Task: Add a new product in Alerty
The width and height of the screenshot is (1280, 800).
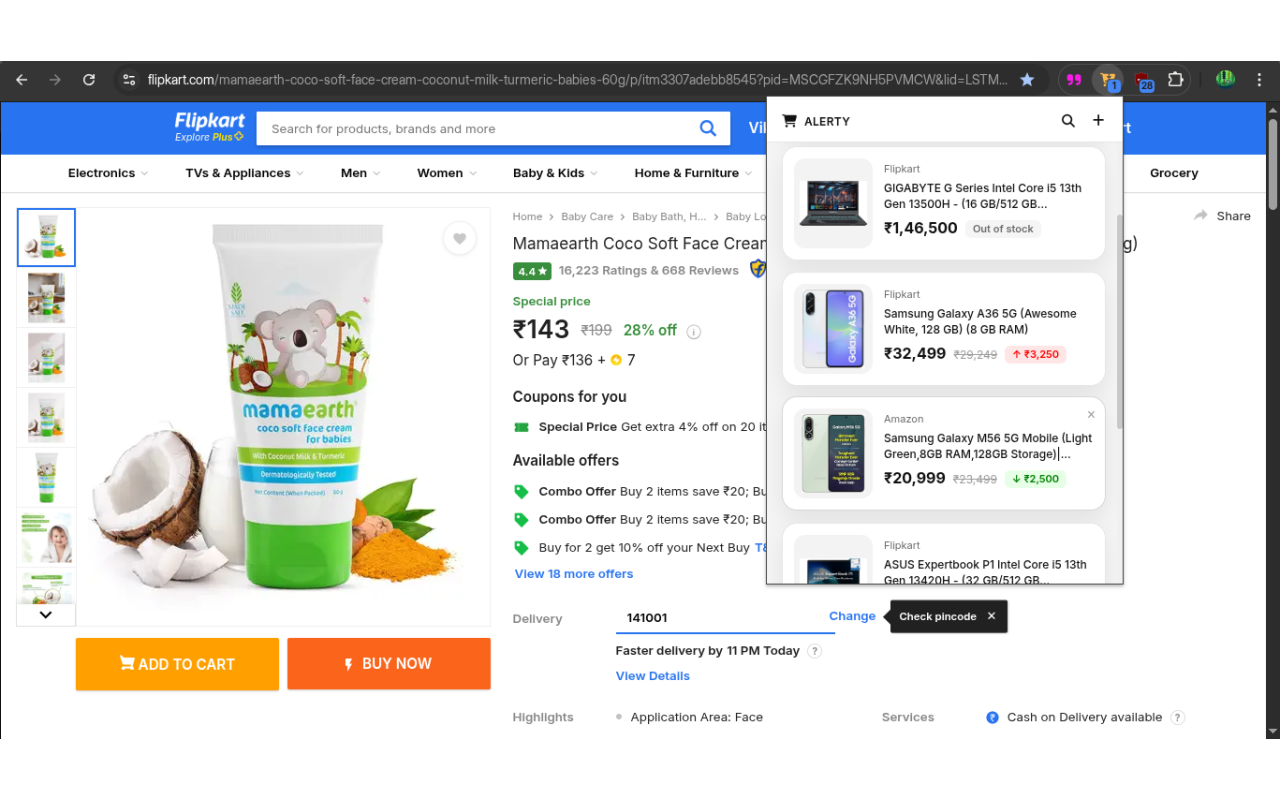Action: pyautogui.click(x=1098, y=120)
